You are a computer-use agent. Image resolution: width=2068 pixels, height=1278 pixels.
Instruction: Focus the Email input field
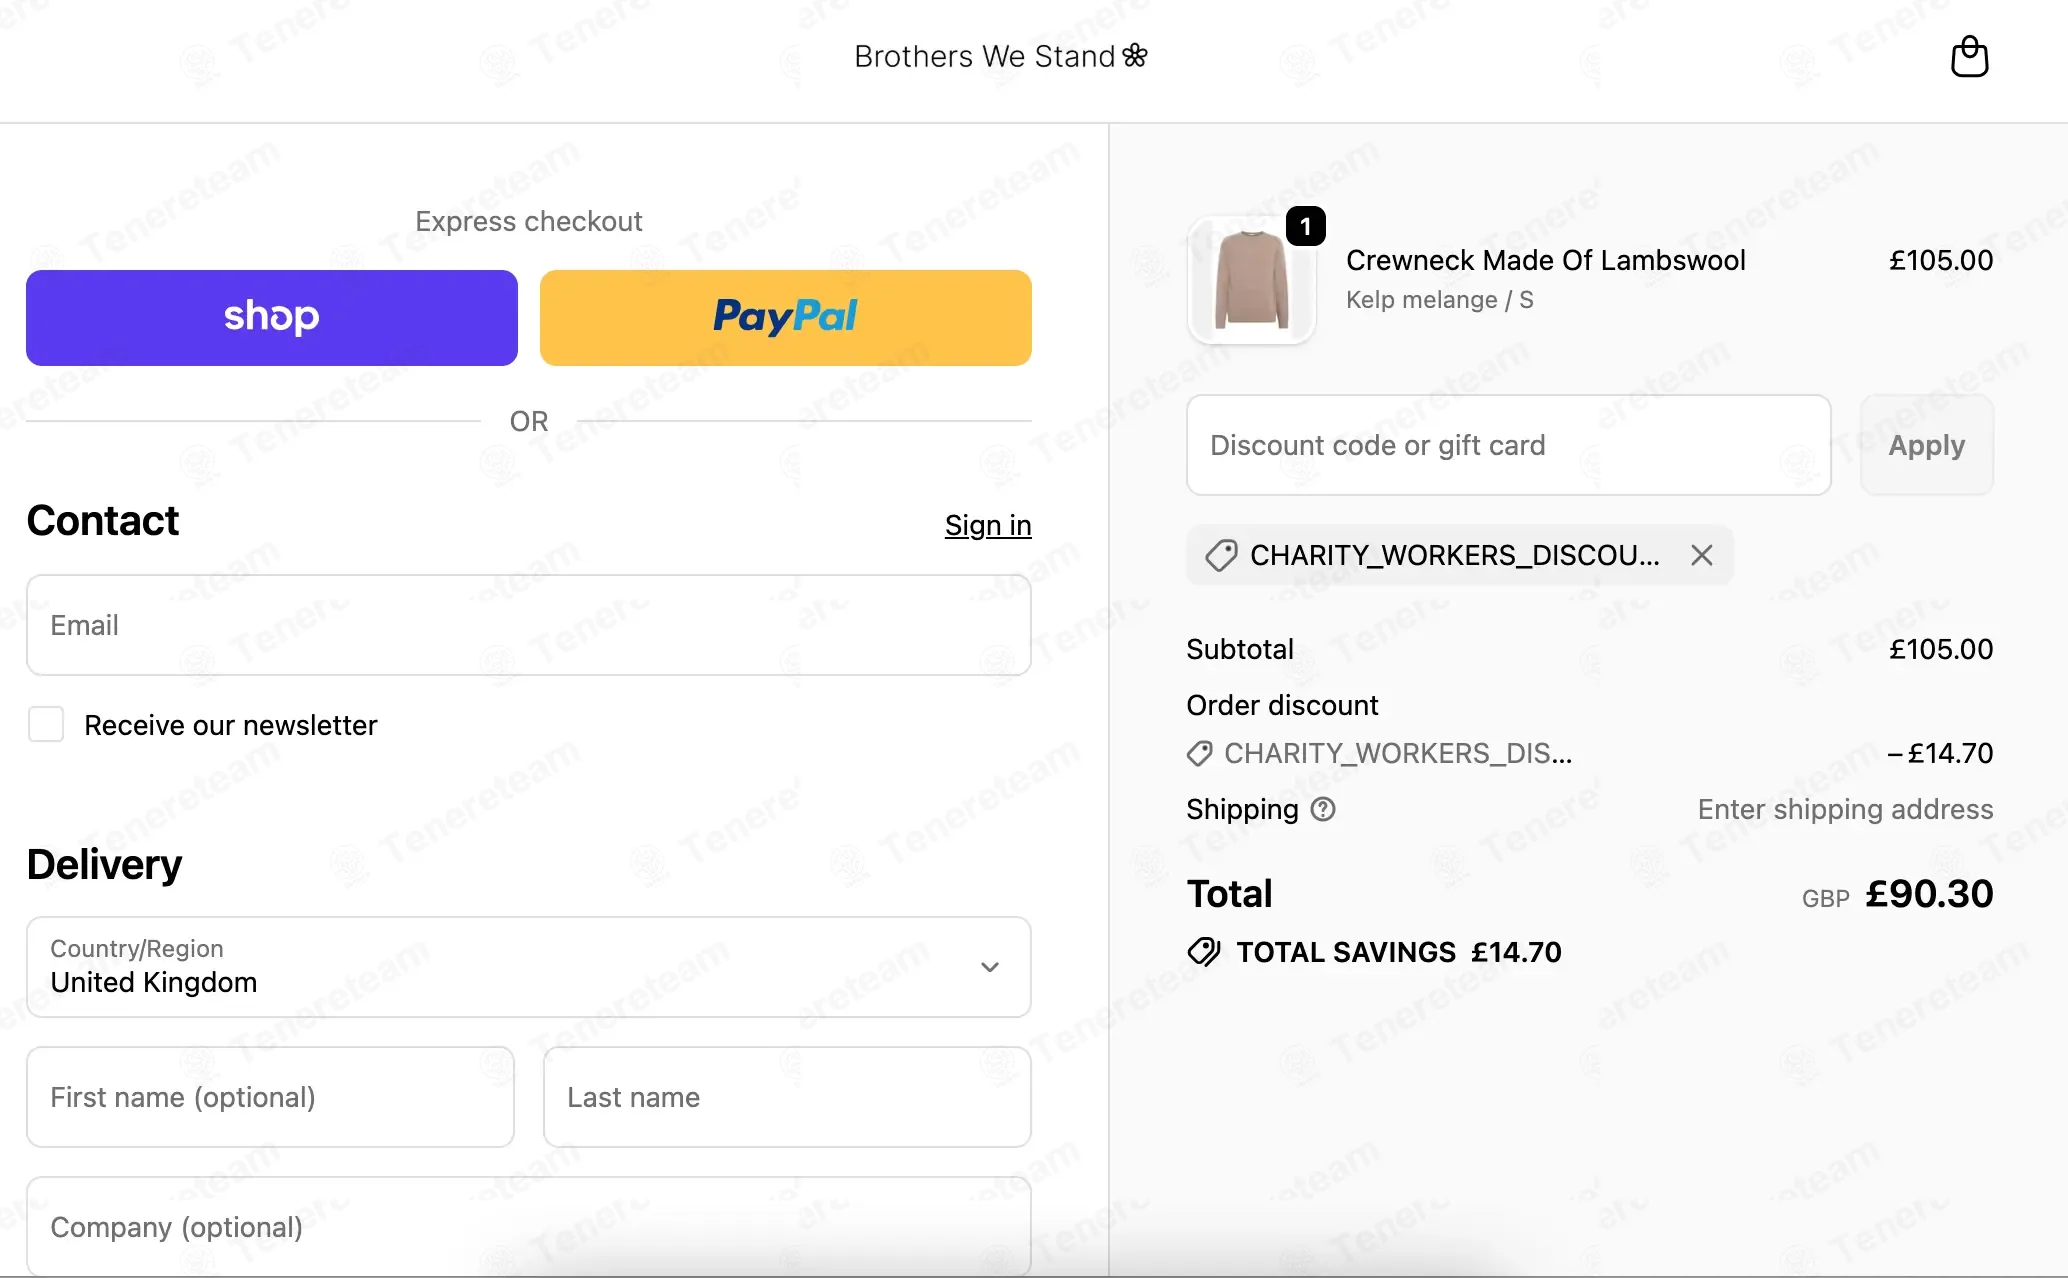click(529, 625)
